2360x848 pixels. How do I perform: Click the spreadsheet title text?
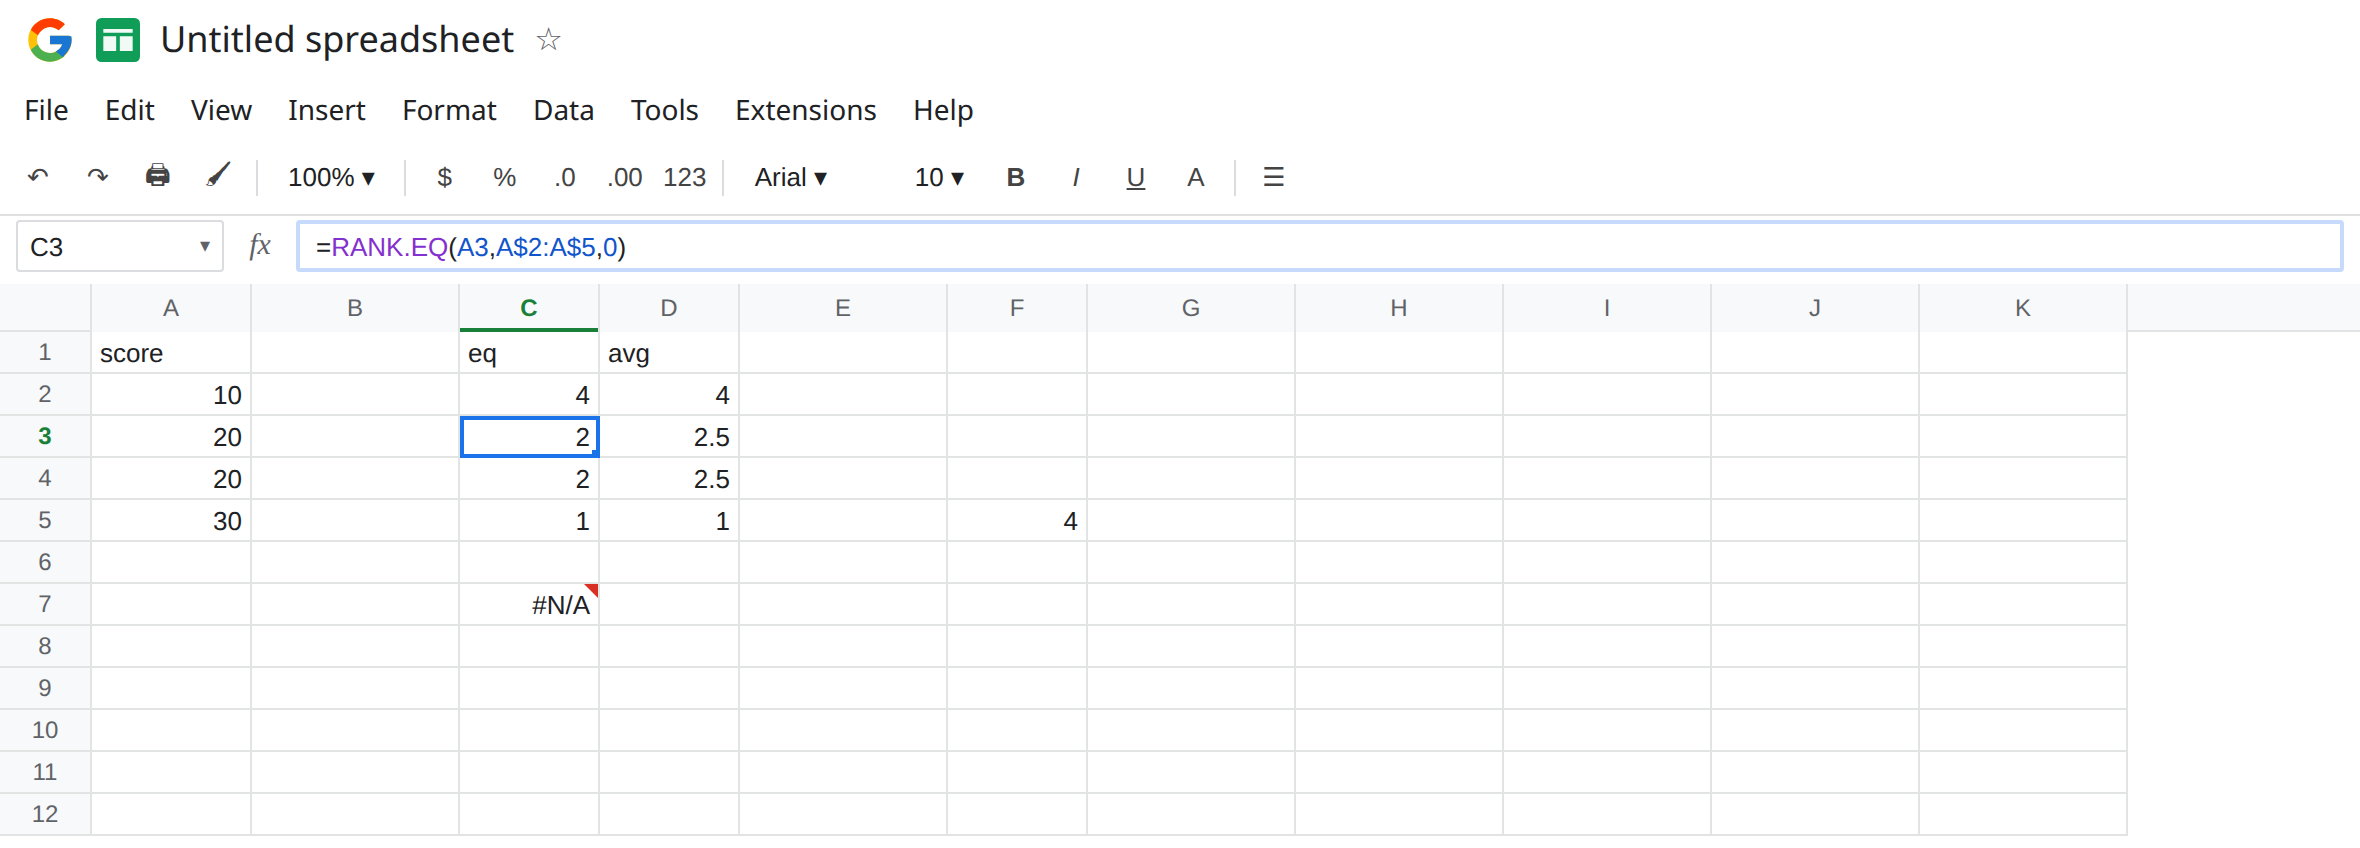(x=337, y=40)
